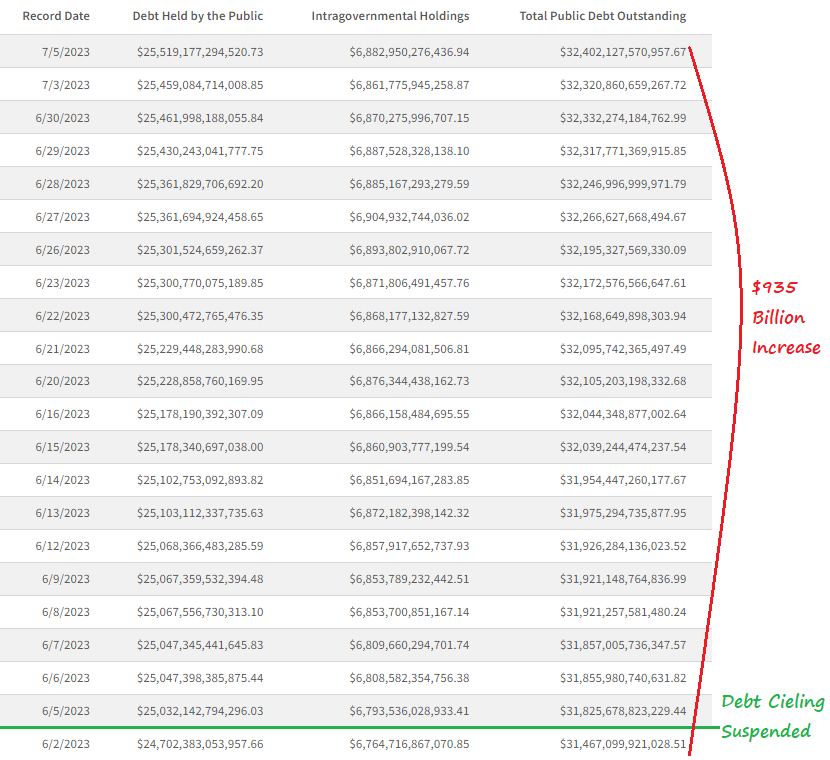The image size is (830, 760).
Task: Click total debt value $32,320,860,659,267.72
Action: click(x=623, y=85)
